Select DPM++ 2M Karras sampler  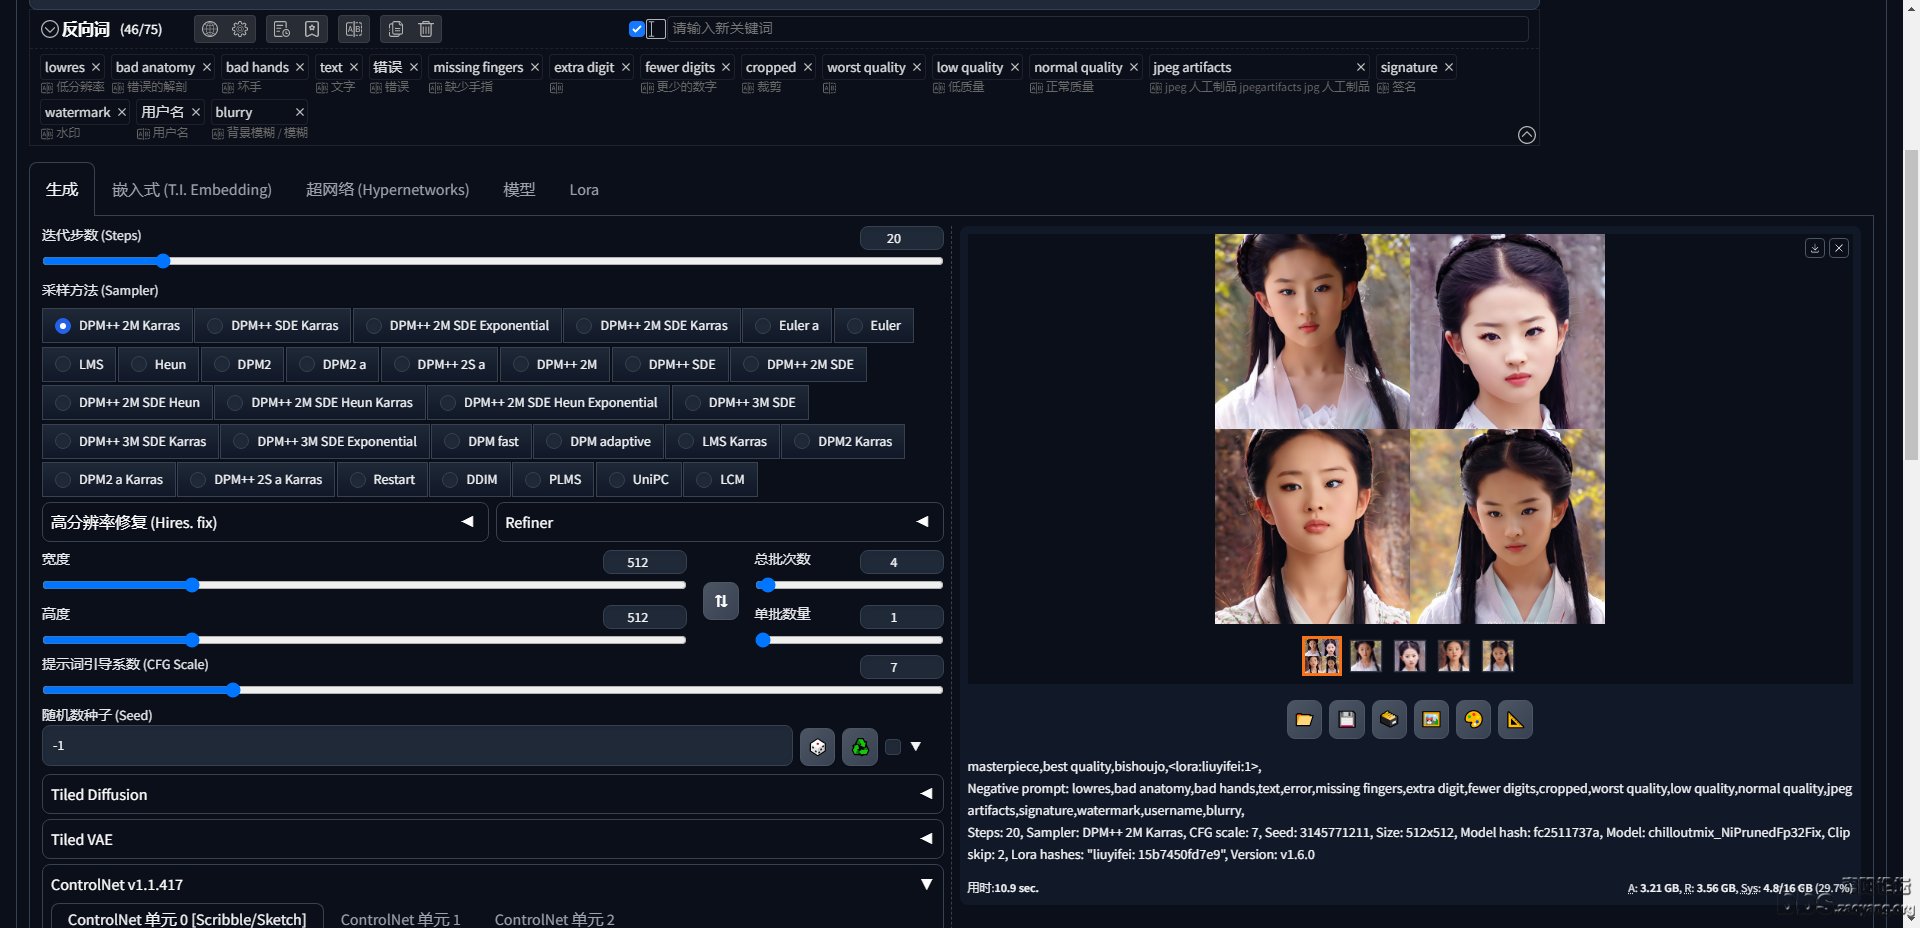[x=117, y=325]
